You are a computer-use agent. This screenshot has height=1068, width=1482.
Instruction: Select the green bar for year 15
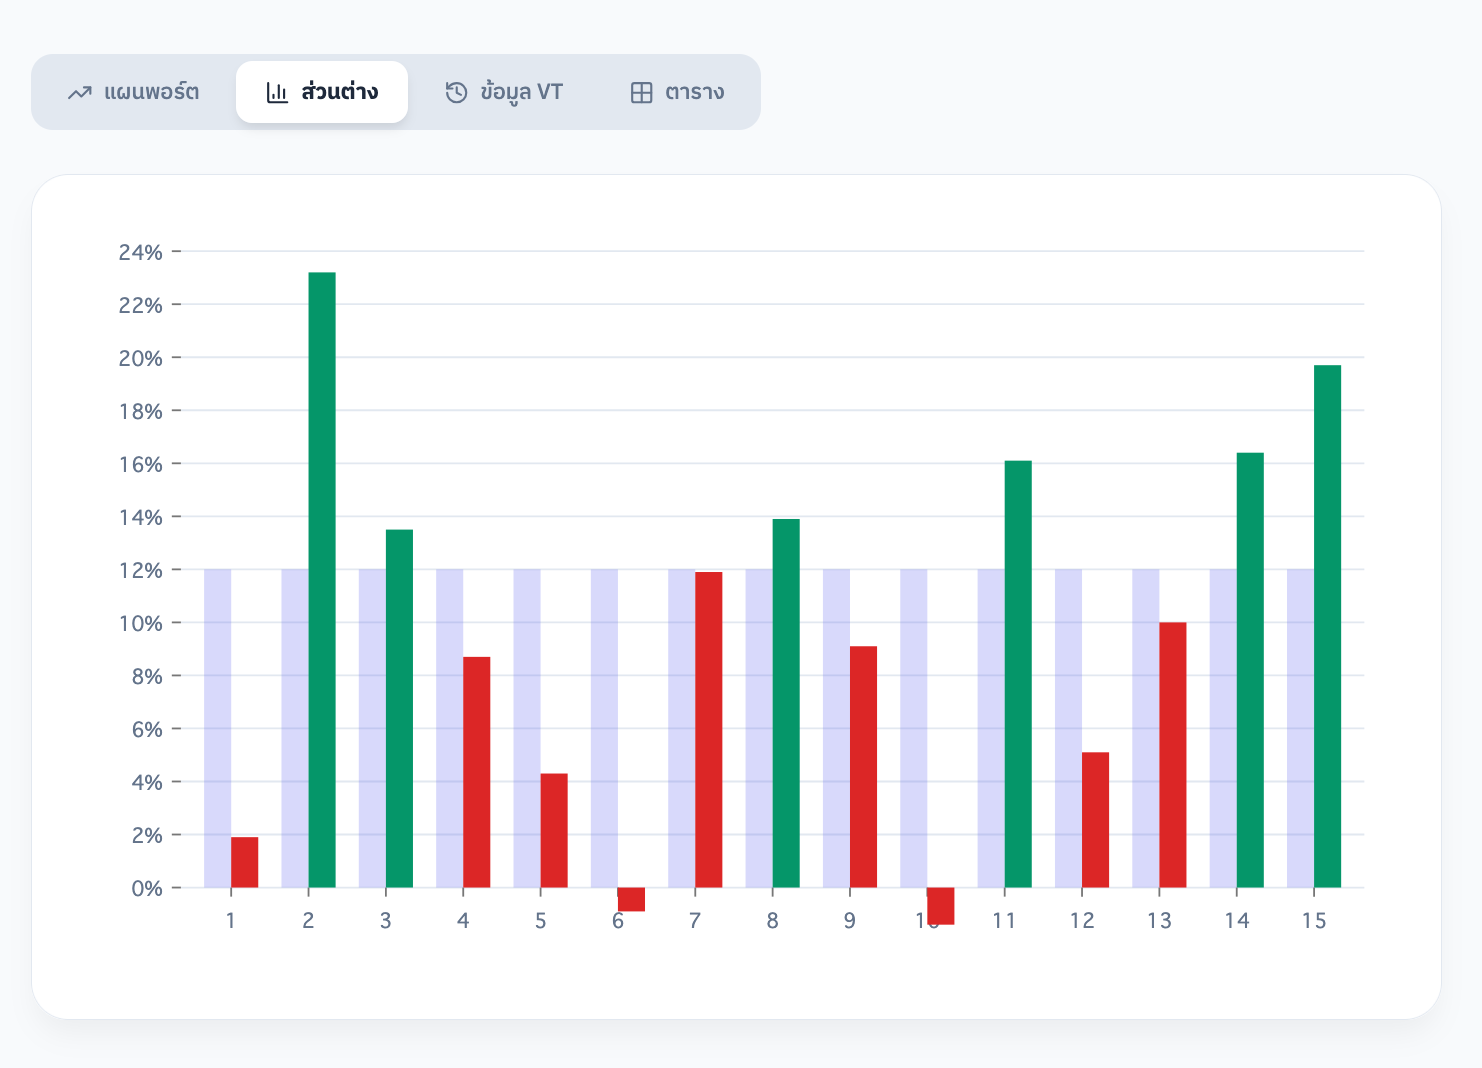pos(1327,626)
